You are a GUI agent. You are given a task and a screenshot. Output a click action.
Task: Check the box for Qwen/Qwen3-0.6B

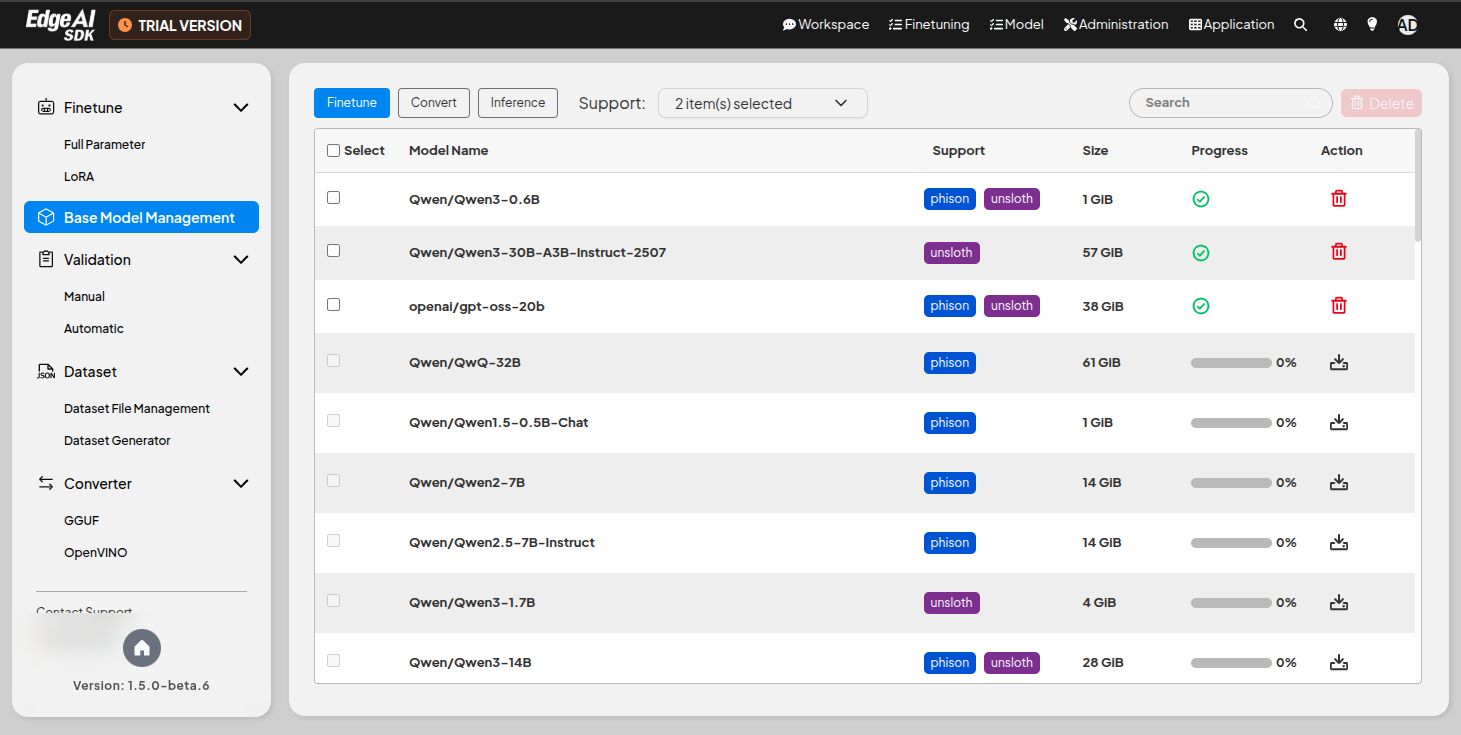pos(334,197)
